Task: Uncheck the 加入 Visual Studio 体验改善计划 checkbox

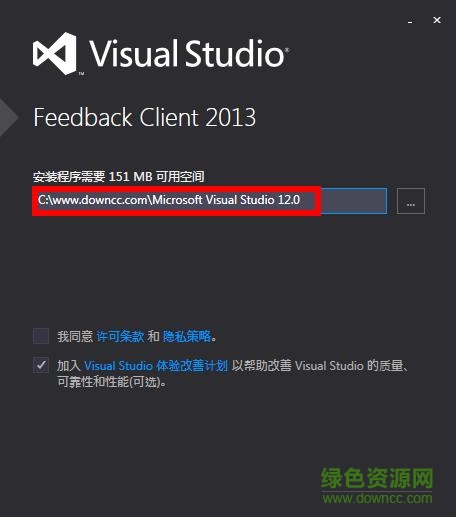Action: click(41, 365)
